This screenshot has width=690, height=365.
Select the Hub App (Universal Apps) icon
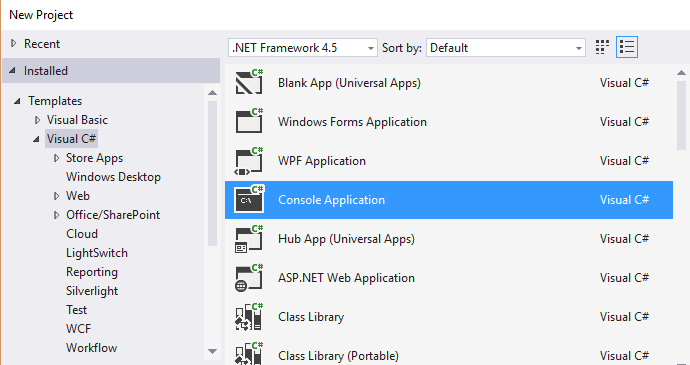pos(249,238)
